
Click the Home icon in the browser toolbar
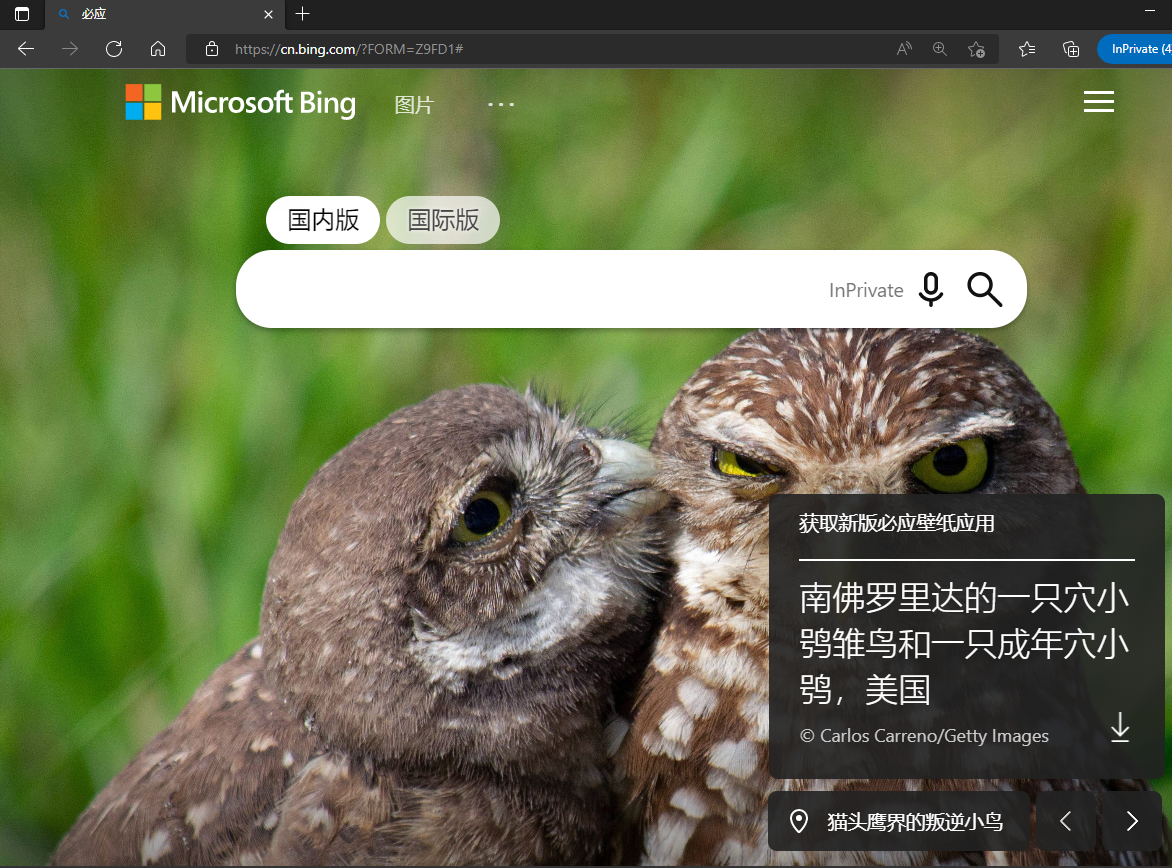157,48
